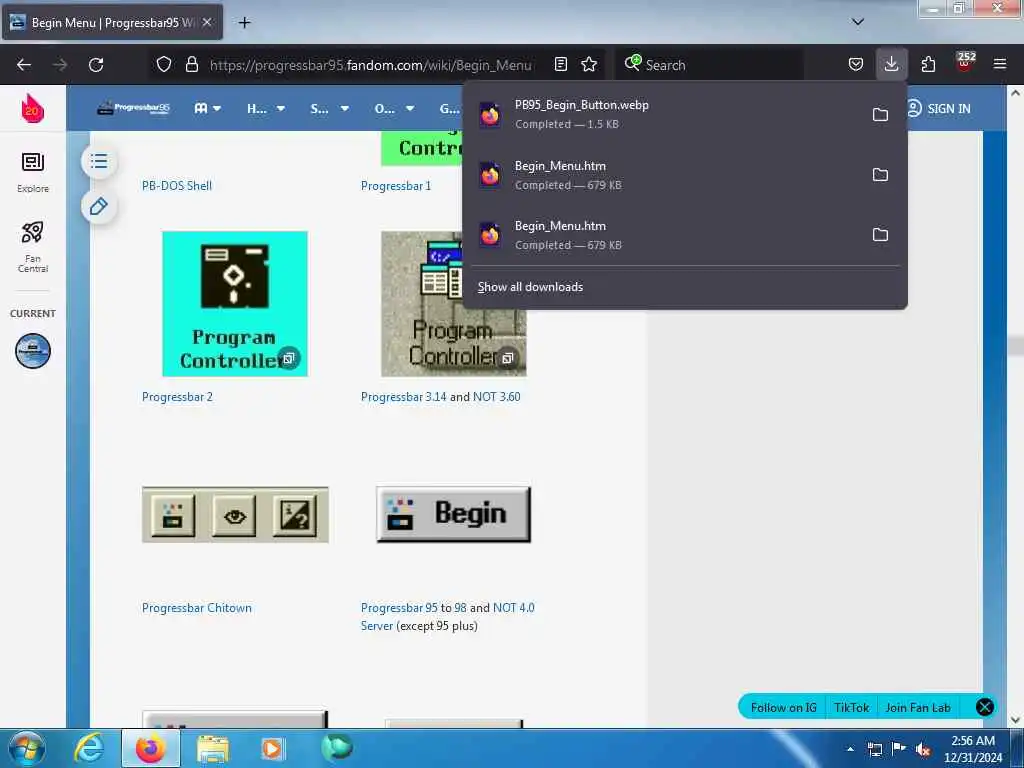Open the Windows Start orb
Viewport: 1024px width, 768px height.
26,748
